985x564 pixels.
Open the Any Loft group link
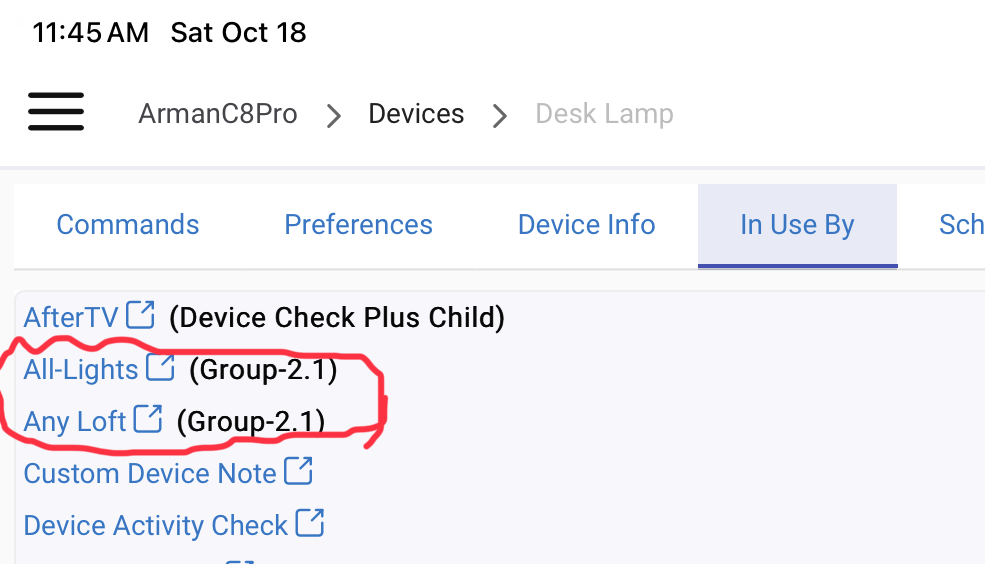[75, 421]
